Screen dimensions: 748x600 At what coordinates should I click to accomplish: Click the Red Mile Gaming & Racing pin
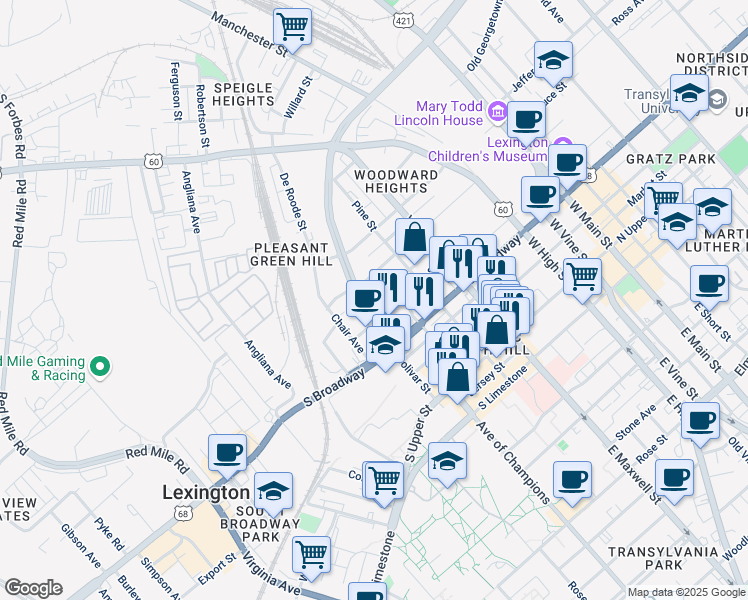coord(100,367)
